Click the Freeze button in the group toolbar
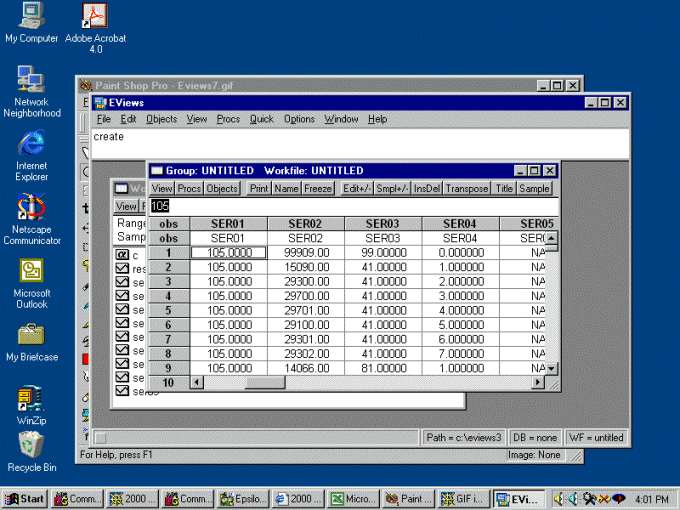Viewport: 680px width, 510px height. pos(318,188)
